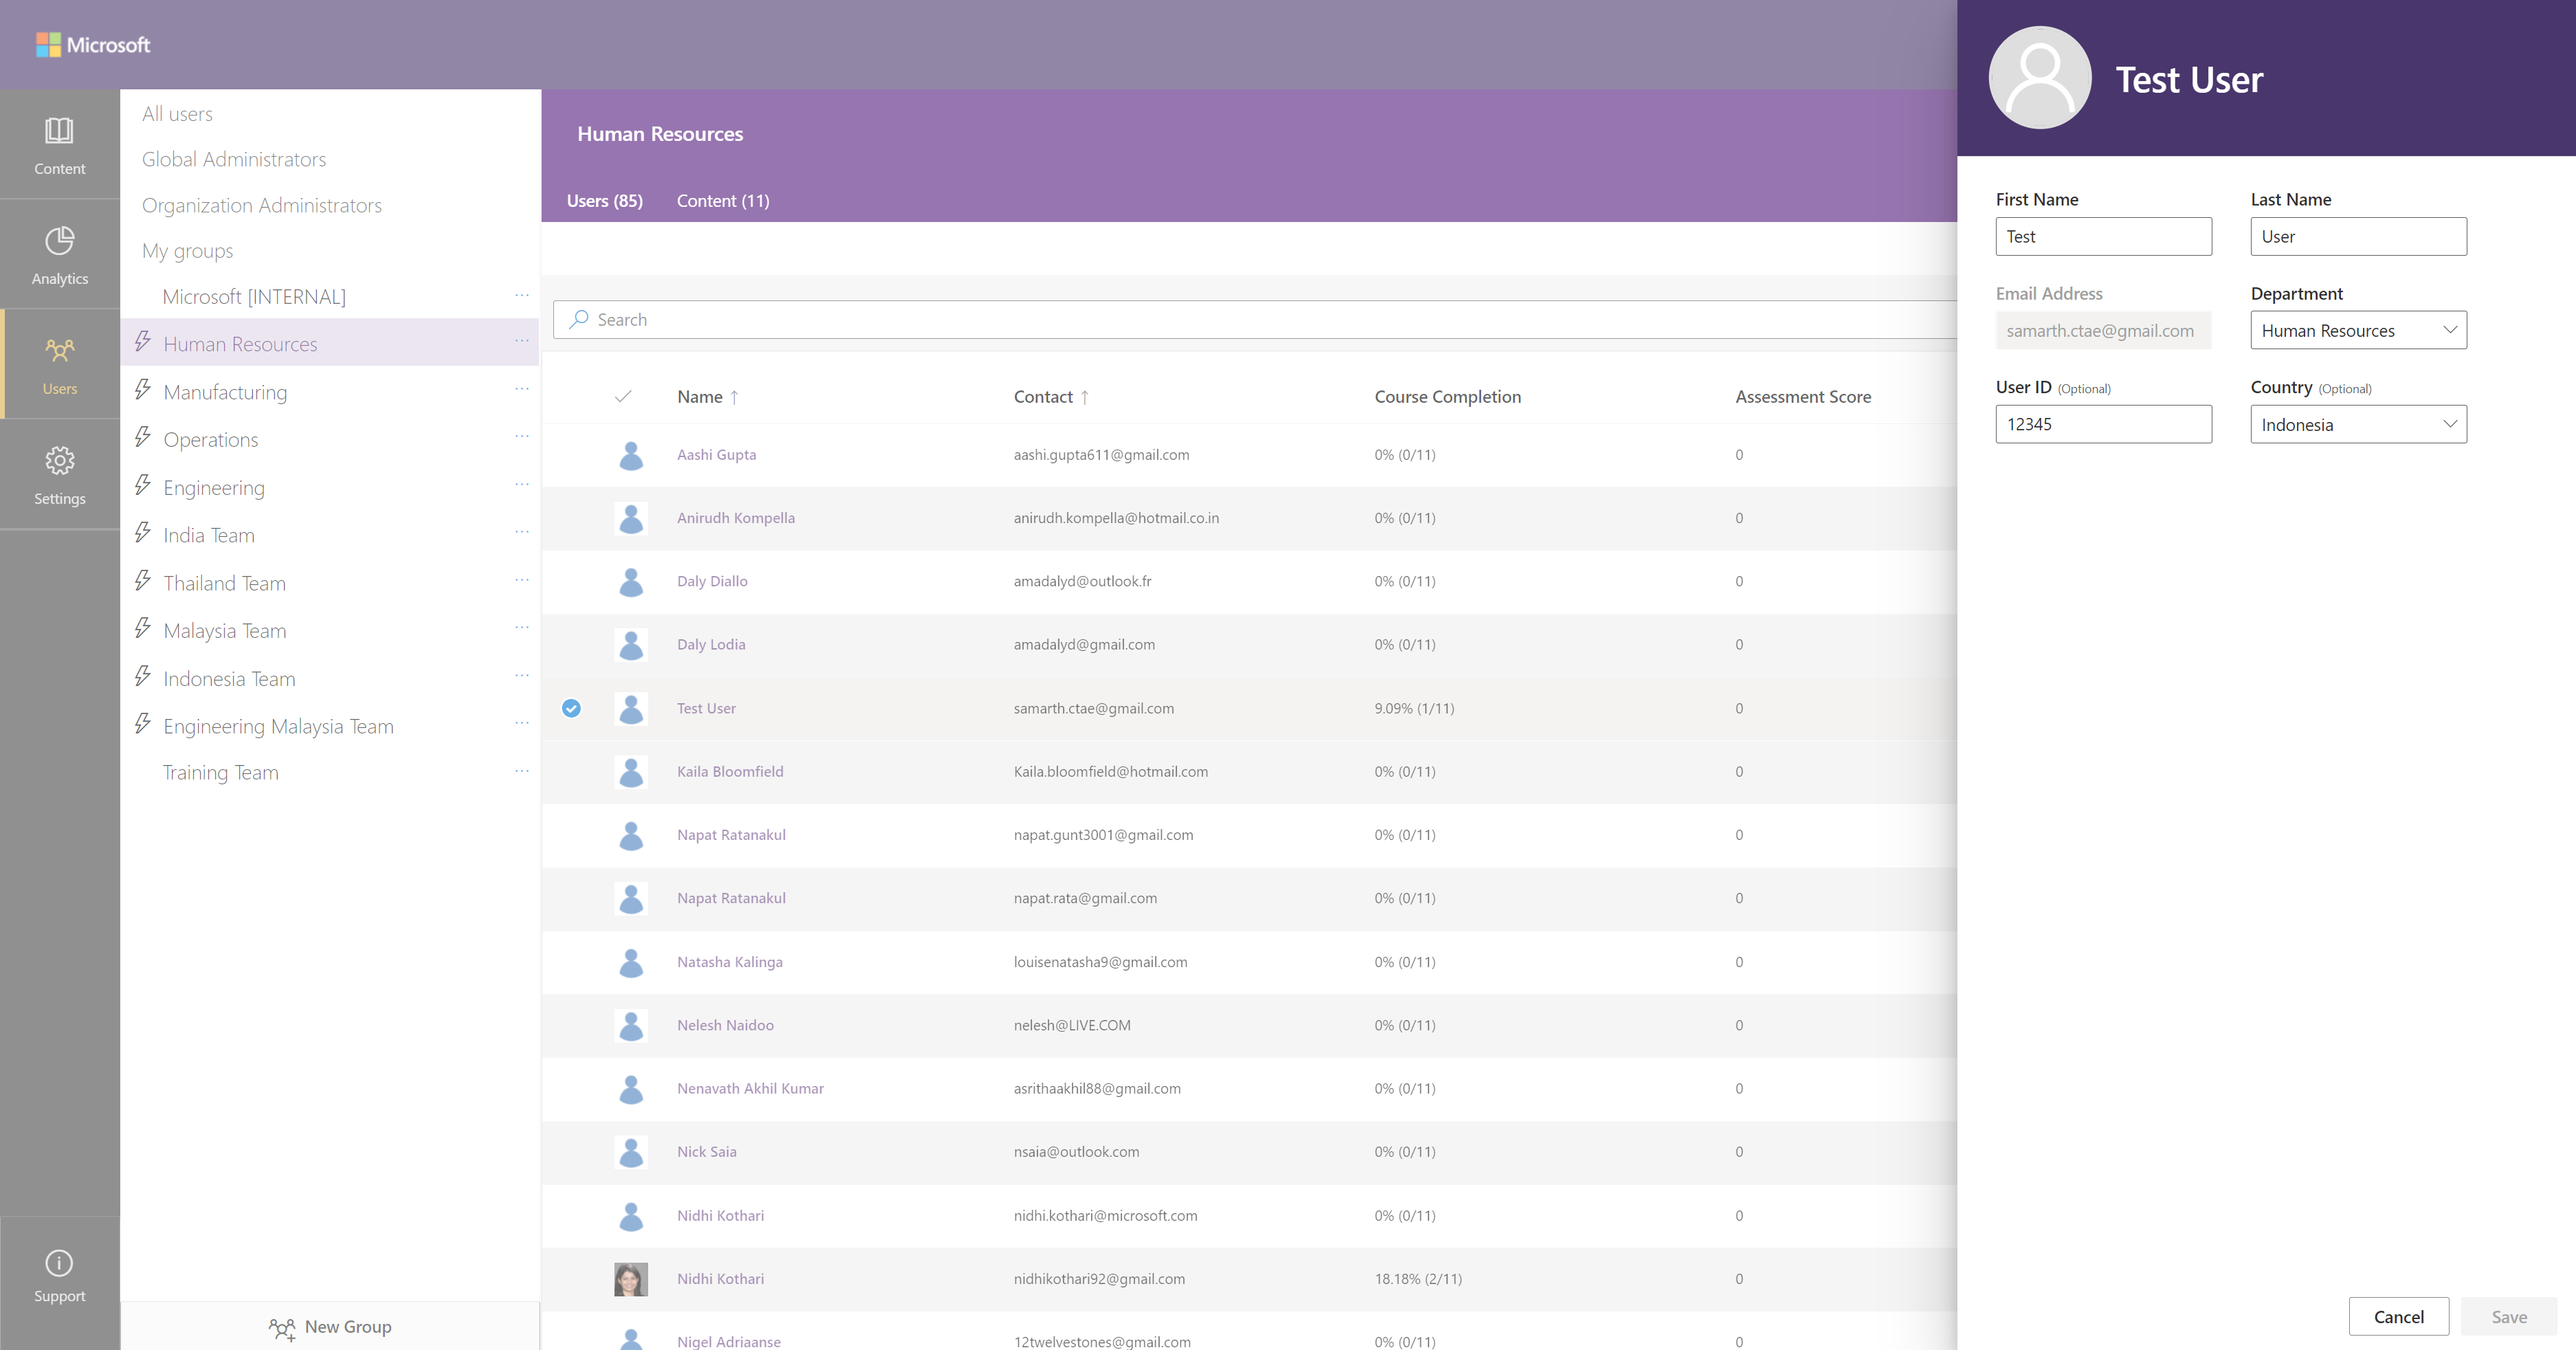This screenshot has height=1350, width=2576.
Task: Select the Test User row checkbox
Action: coord(573,707)
